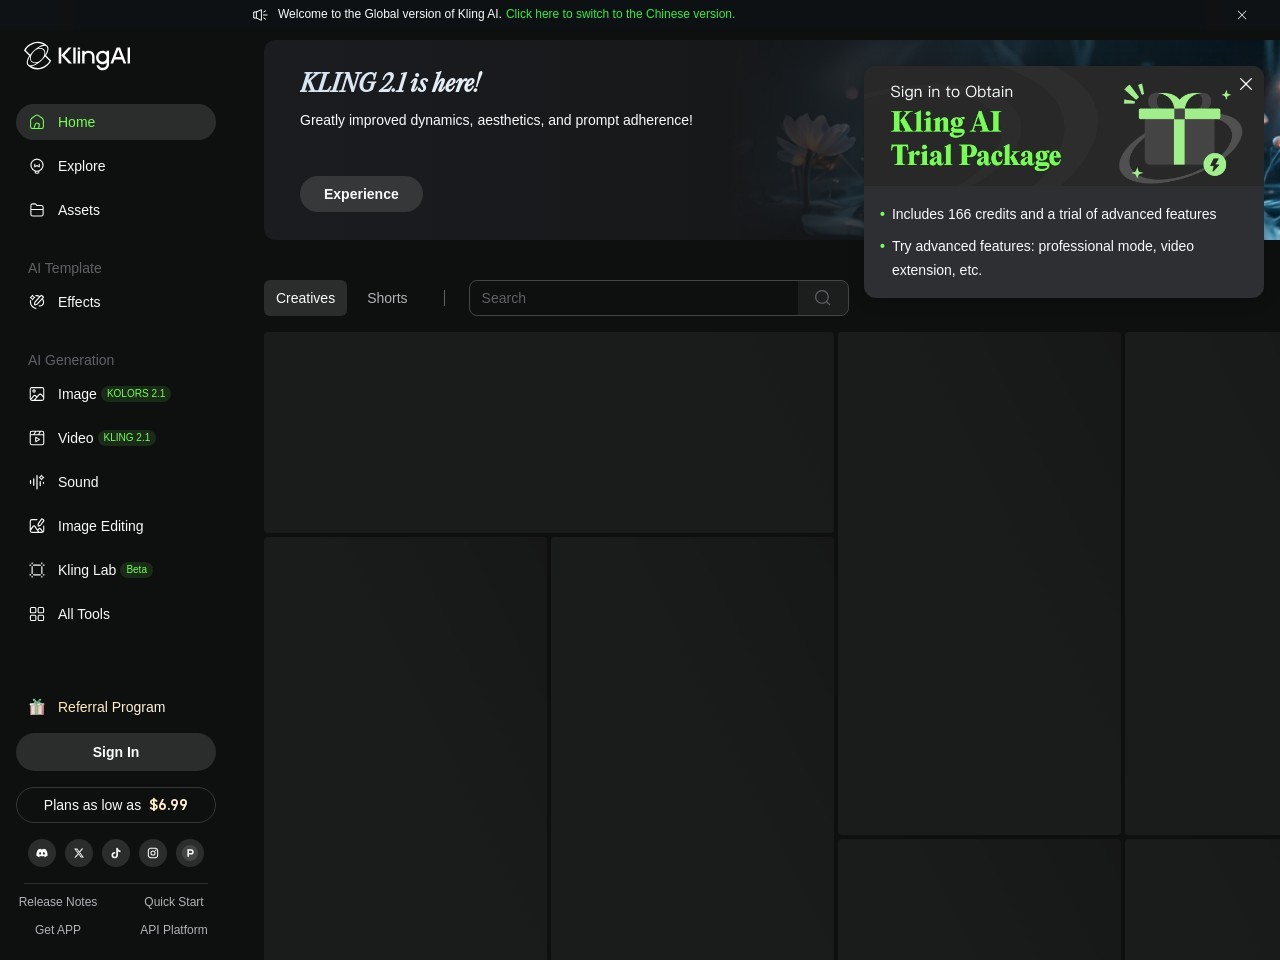Viewport: 1280px width, 960px height.
Task: Select the Creatives tab
Action: click(x=305, y=298)
